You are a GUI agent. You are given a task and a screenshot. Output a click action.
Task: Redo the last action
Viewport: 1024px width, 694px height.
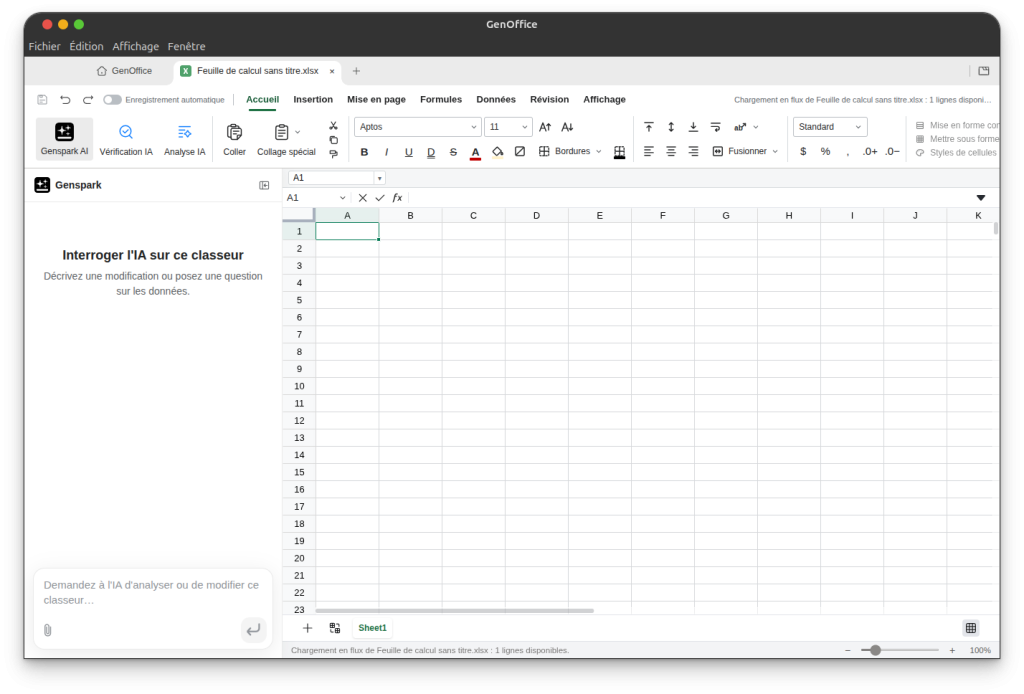point(88,99)
